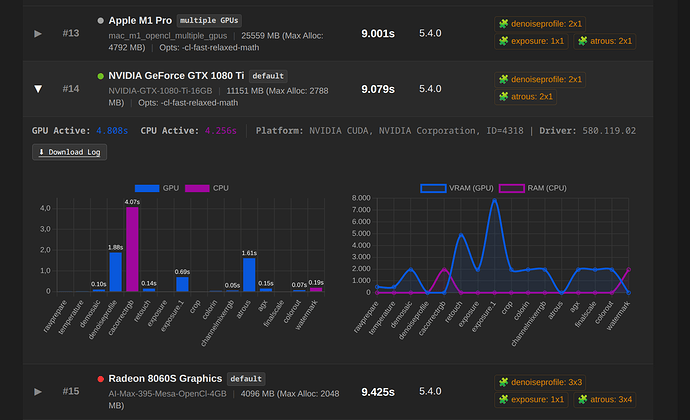Viewport: 690px width, 420px height.
Task: Toggle RAM (CPU) line in chart legend
Action: [532, 188]
